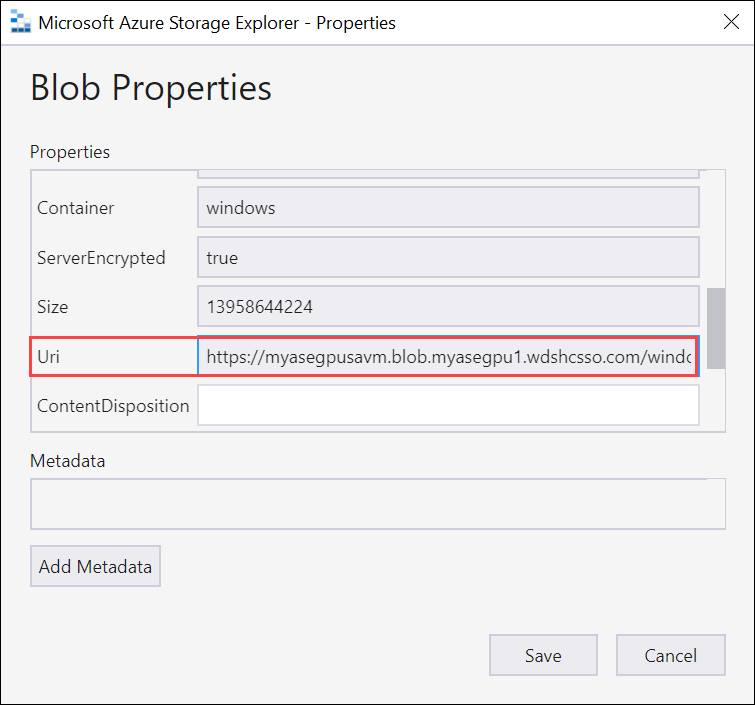Click the Uri label
This screenshot has width=755, height=705.
(49, 357)
